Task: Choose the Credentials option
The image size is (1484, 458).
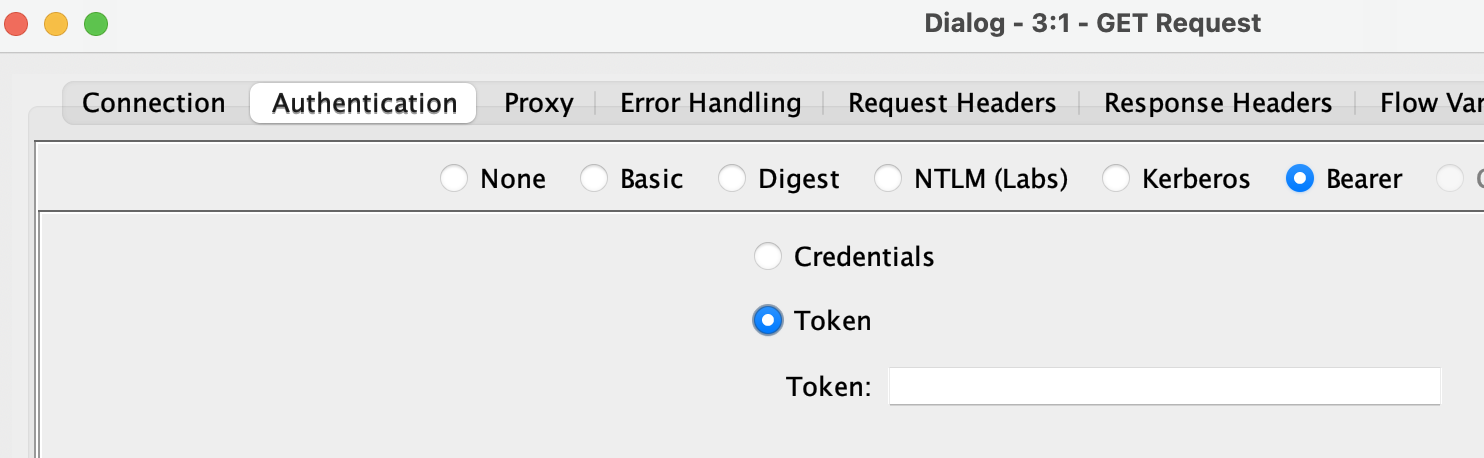Action: (768, 257)
